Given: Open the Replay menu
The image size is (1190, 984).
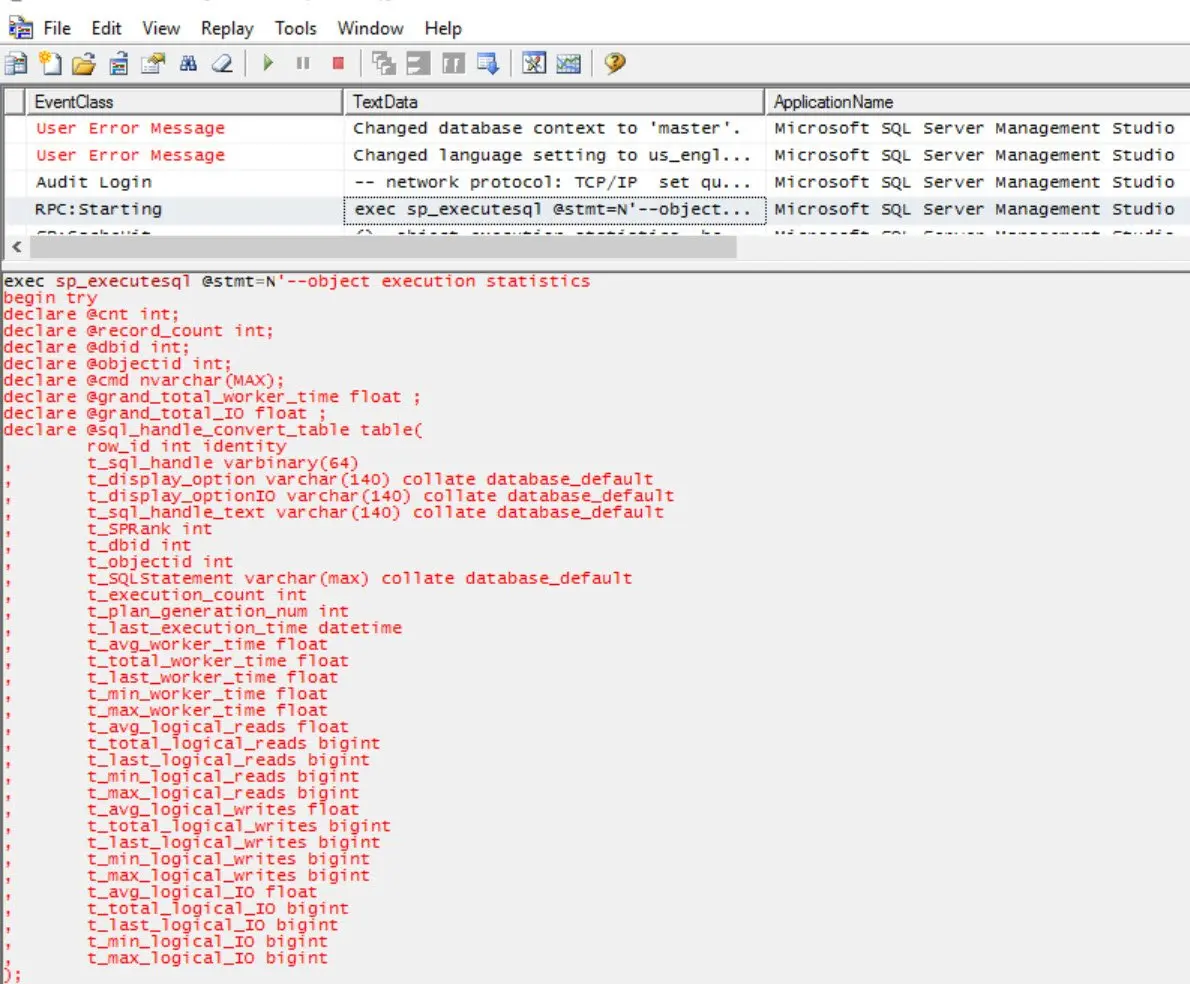Looking at the screenshot, I should (x=227, y=28).
